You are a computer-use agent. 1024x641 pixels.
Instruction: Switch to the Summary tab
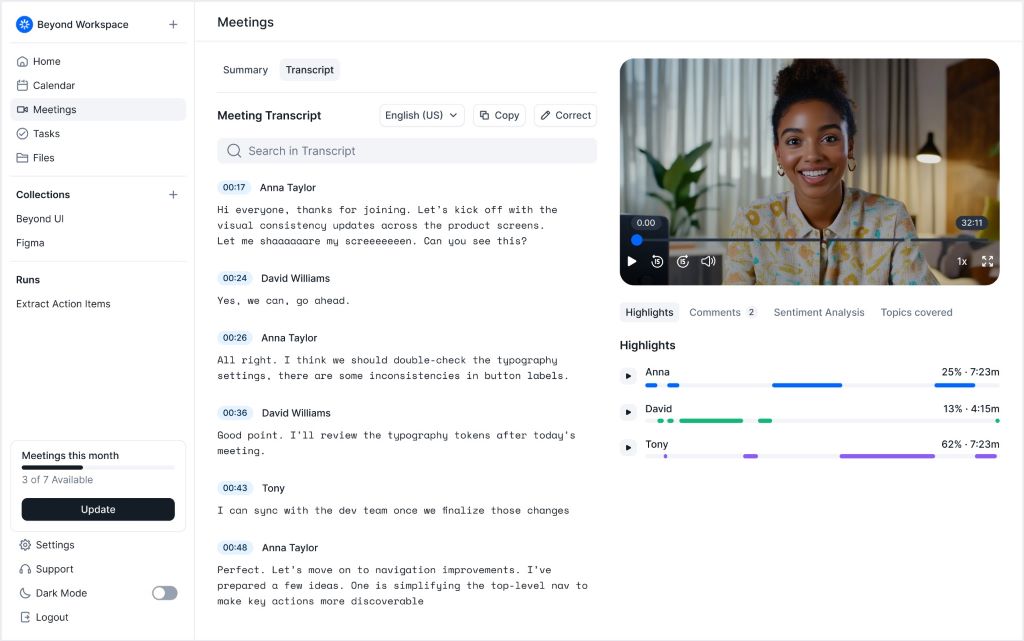245,70
